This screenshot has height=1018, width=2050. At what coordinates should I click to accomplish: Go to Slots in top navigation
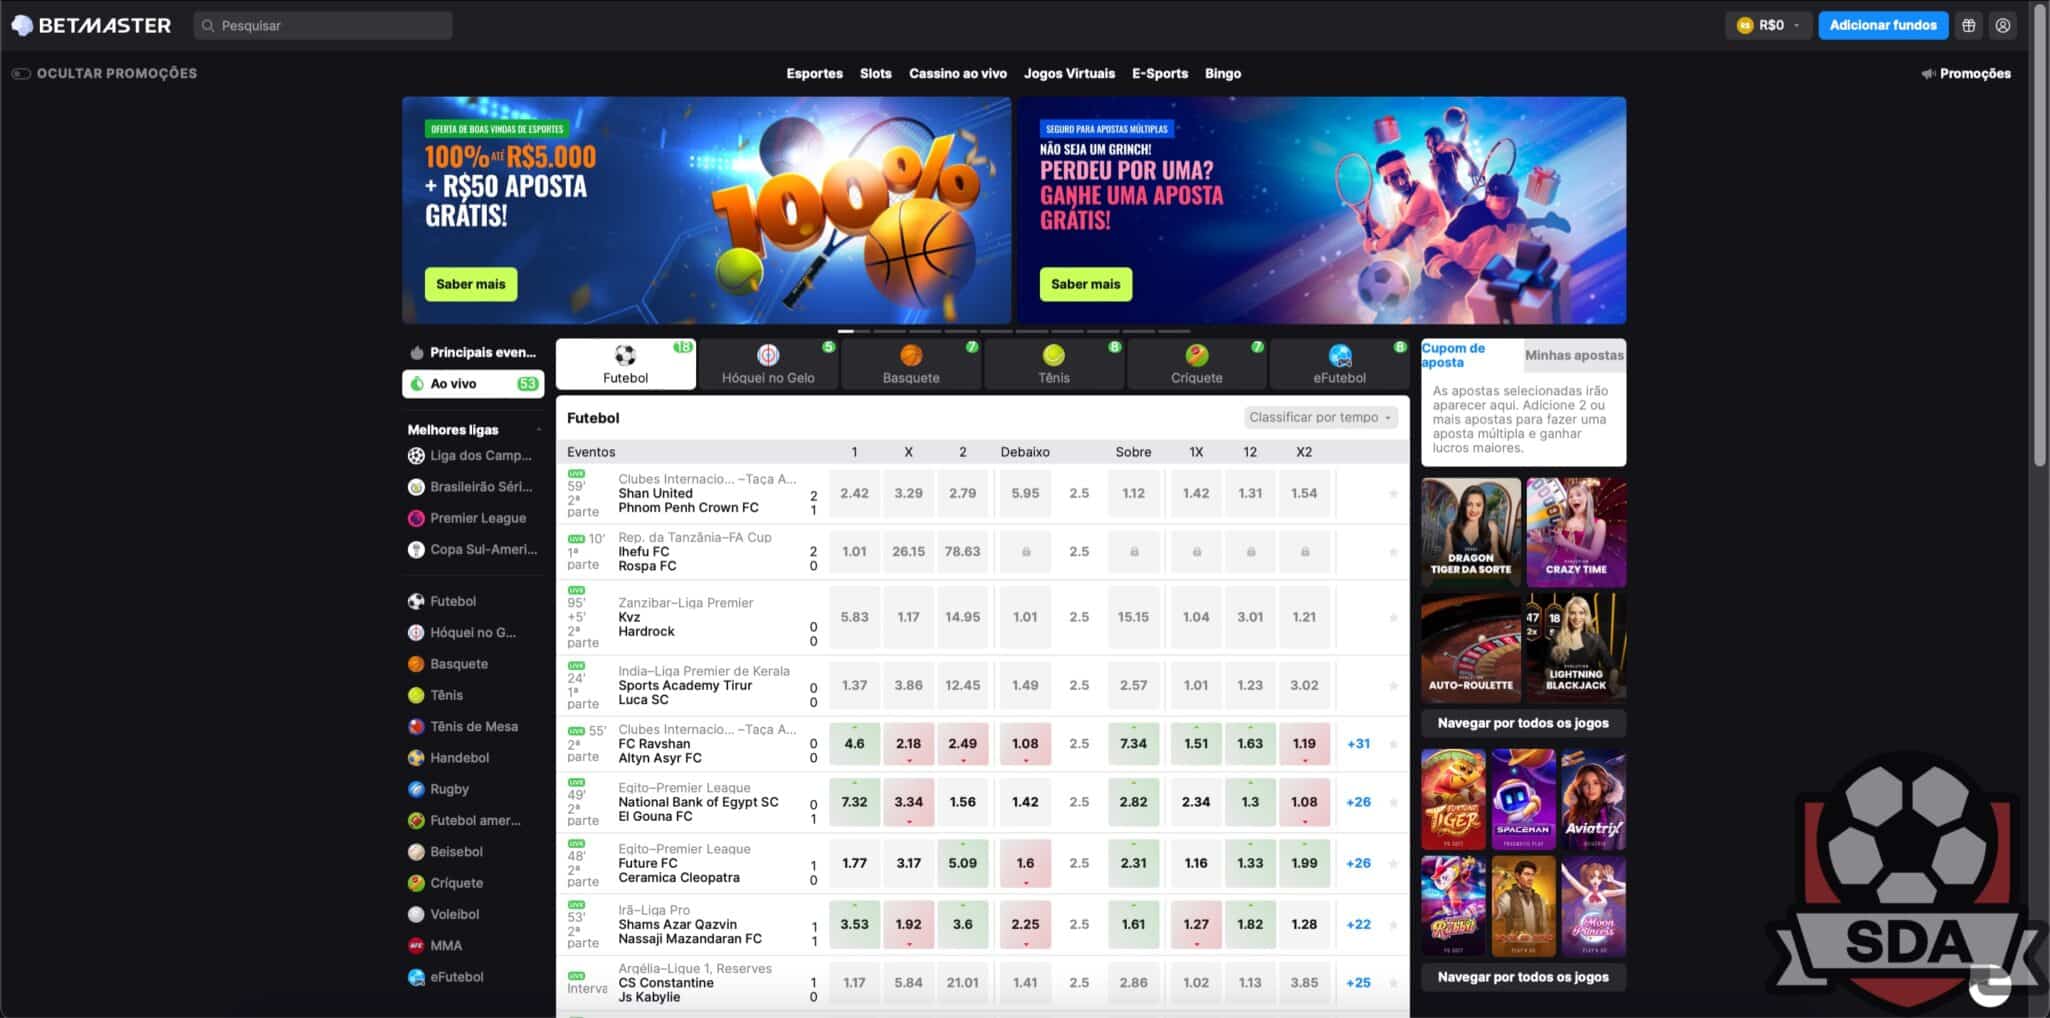pyautogui.click(x=876, y=74)
